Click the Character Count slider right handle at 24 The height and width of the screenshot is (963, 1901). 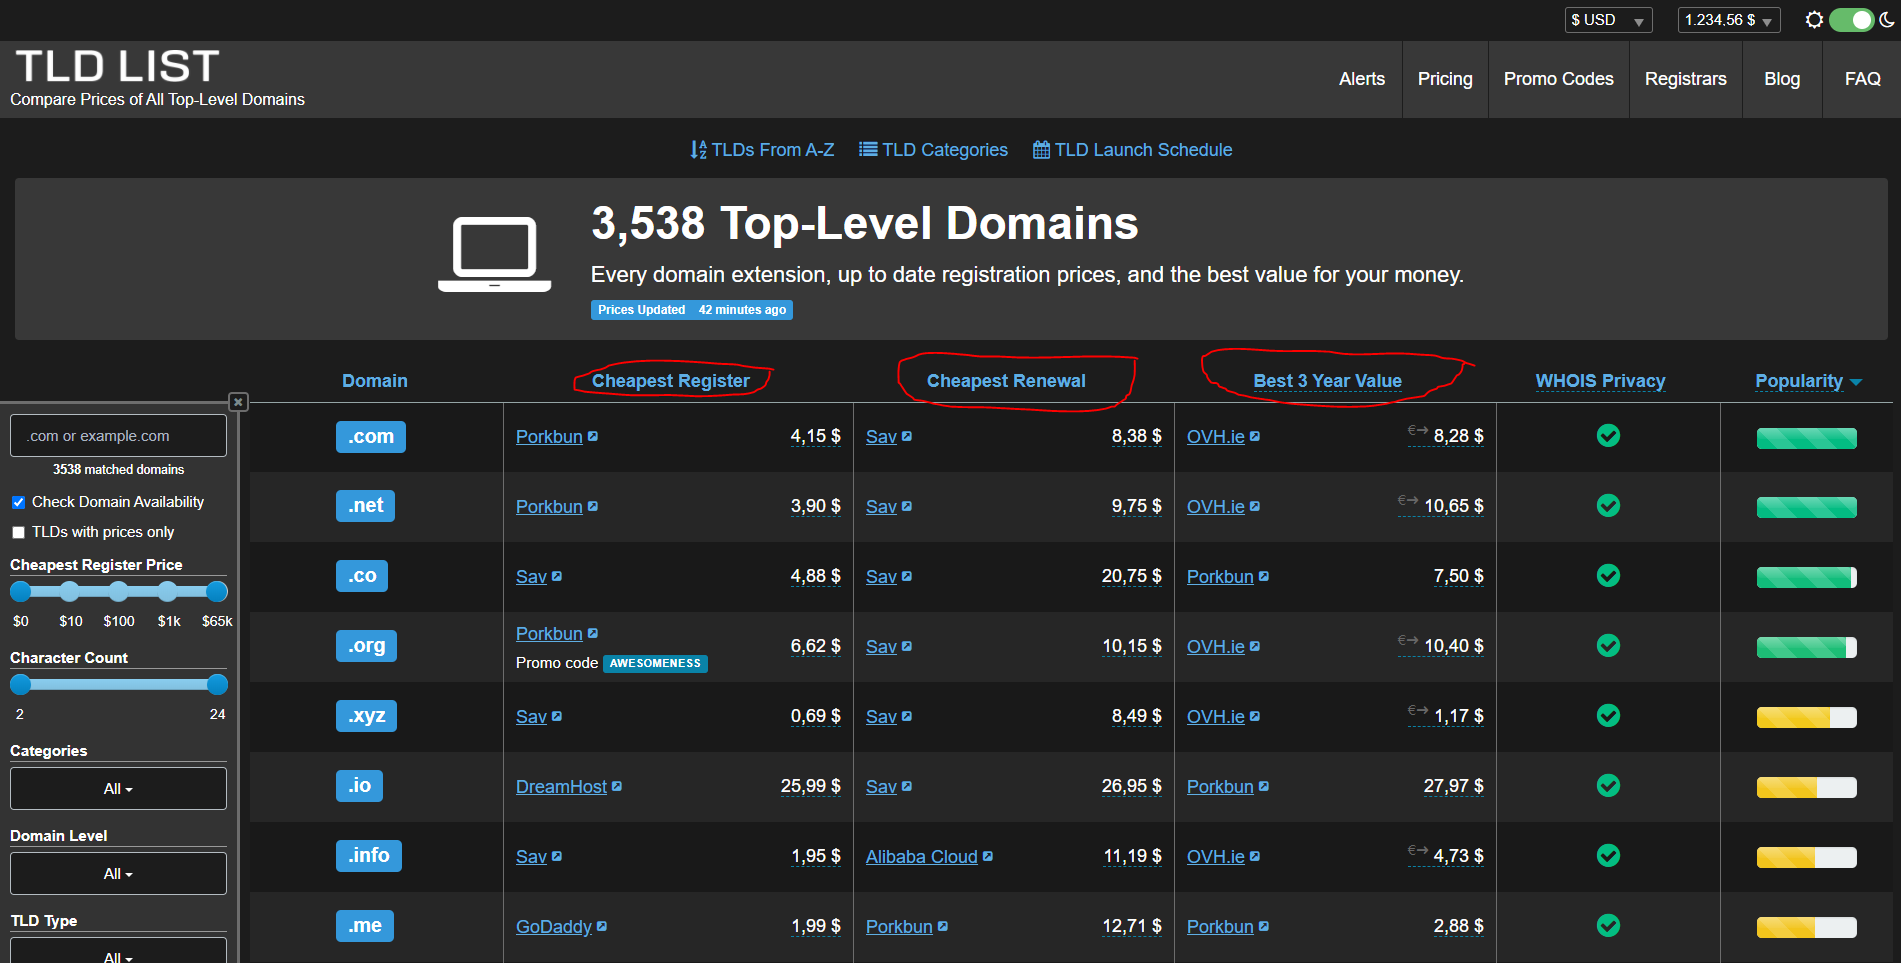(217, 684)
